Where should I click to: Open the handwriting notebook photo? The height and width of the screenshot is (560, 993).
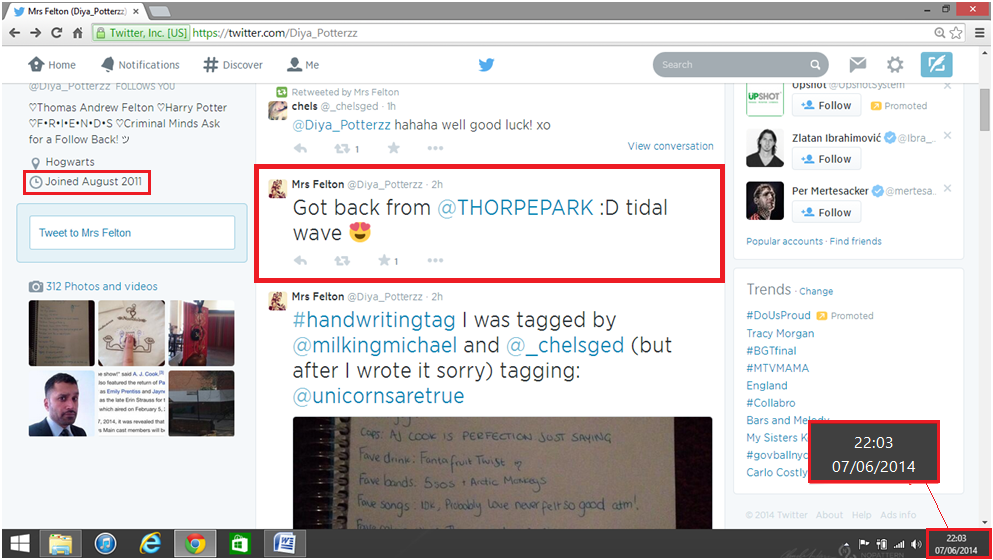(502, 473)
